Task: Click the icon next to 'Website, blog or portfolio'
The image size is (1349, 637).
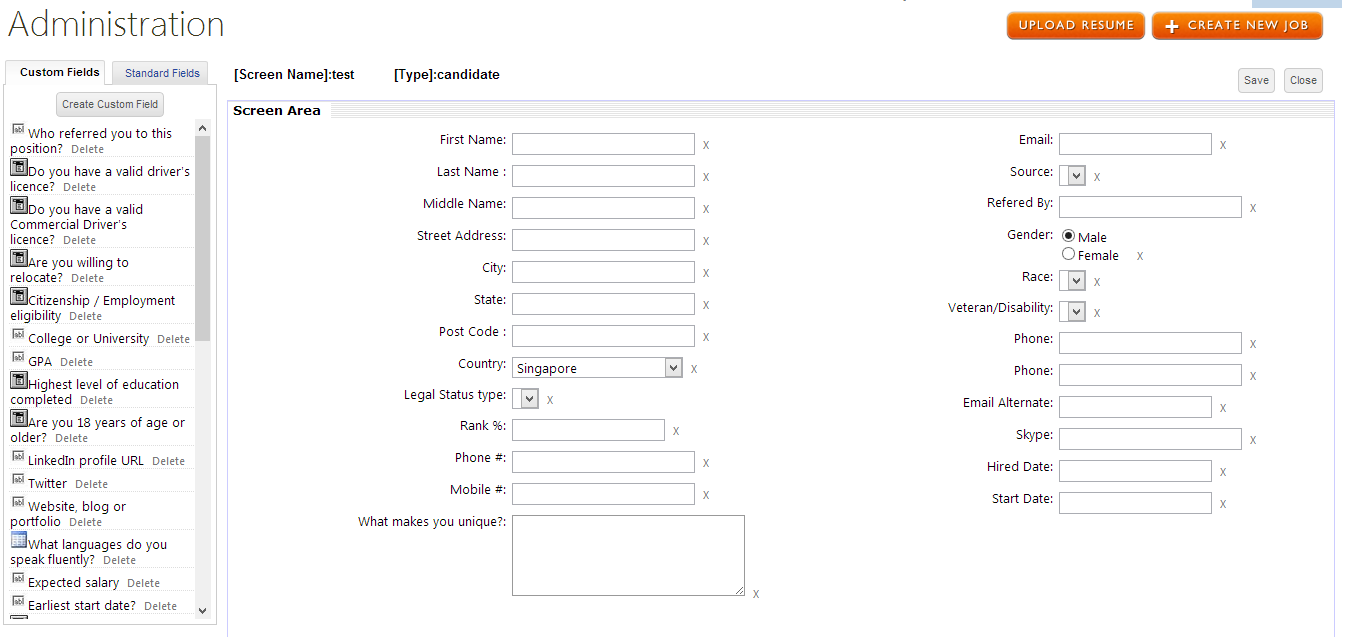Action: 18,502
